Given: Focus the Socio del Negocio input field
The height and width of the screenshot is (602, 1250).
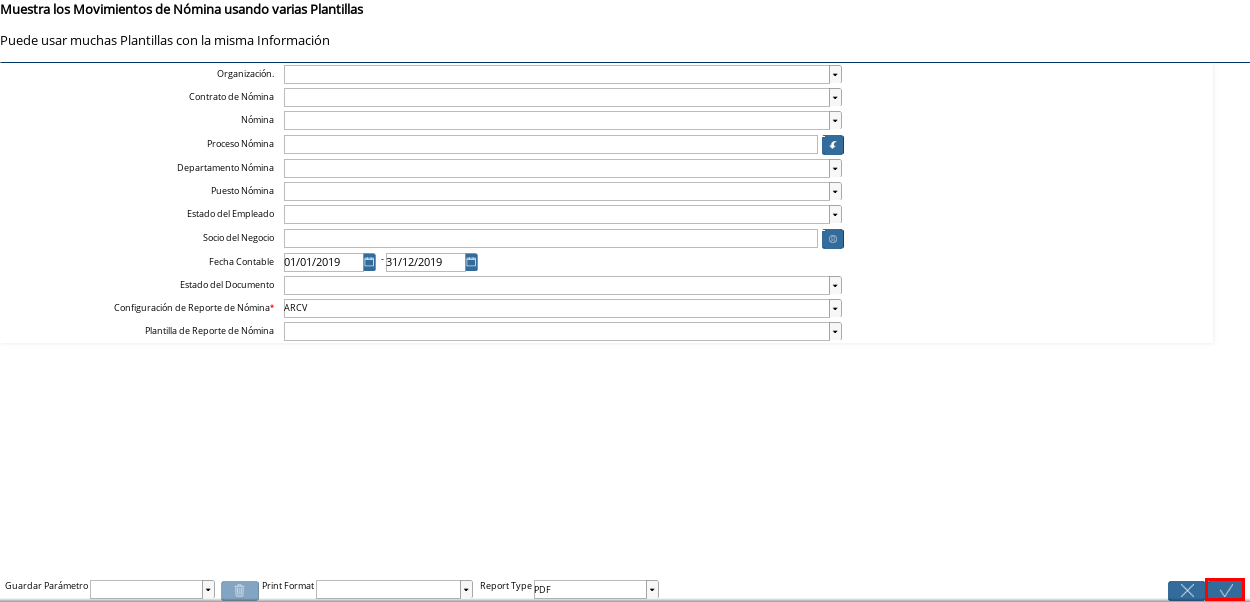Looking at the screenshot, I should pyautogui.click(x=551, y=238).
